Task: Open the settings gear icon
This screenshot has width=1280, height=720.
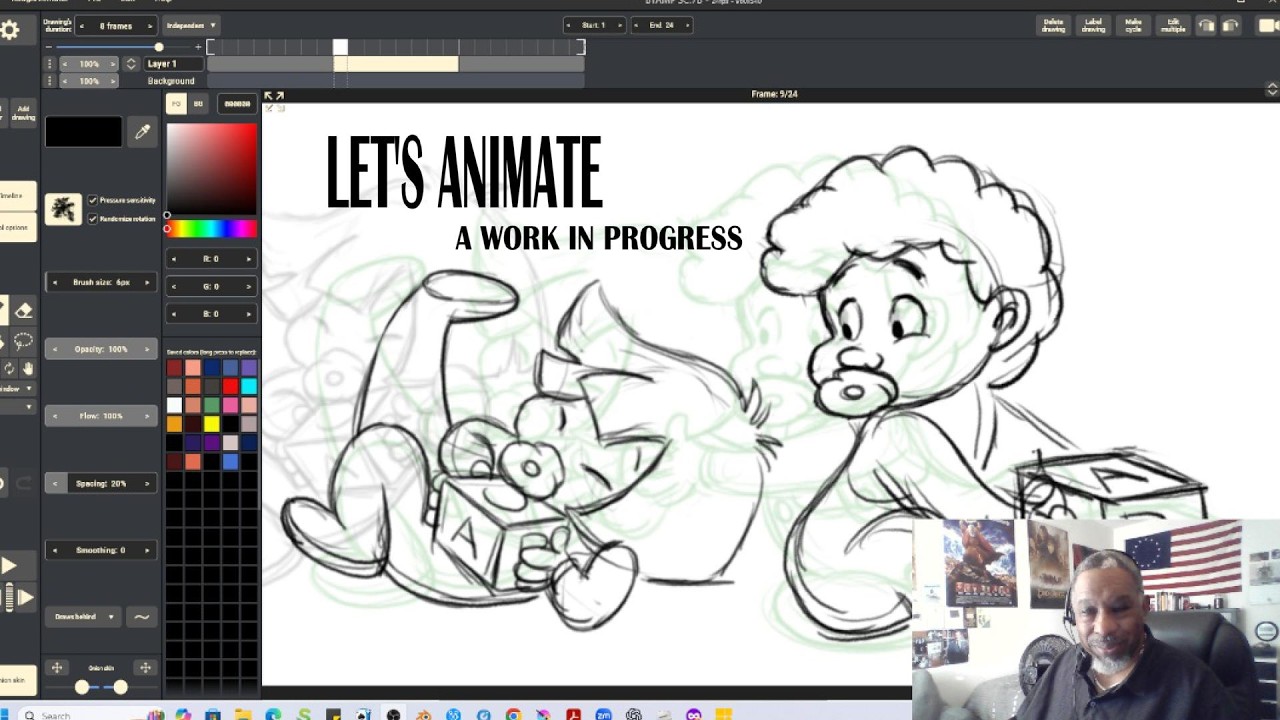Action: point(10,30)
